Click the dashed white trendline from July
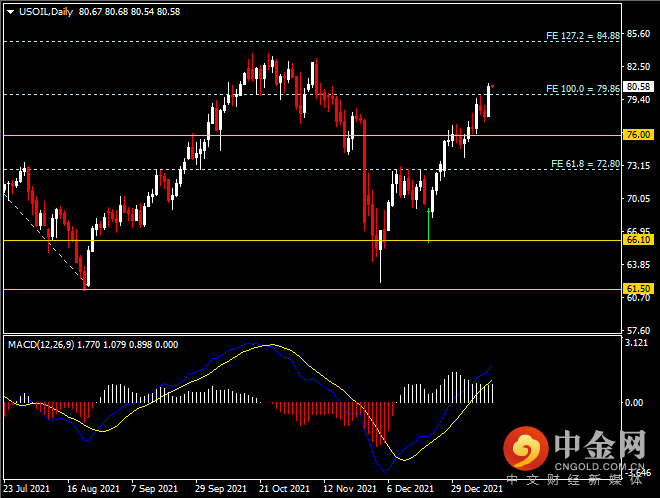660x498 pixels. click(44, 238)
